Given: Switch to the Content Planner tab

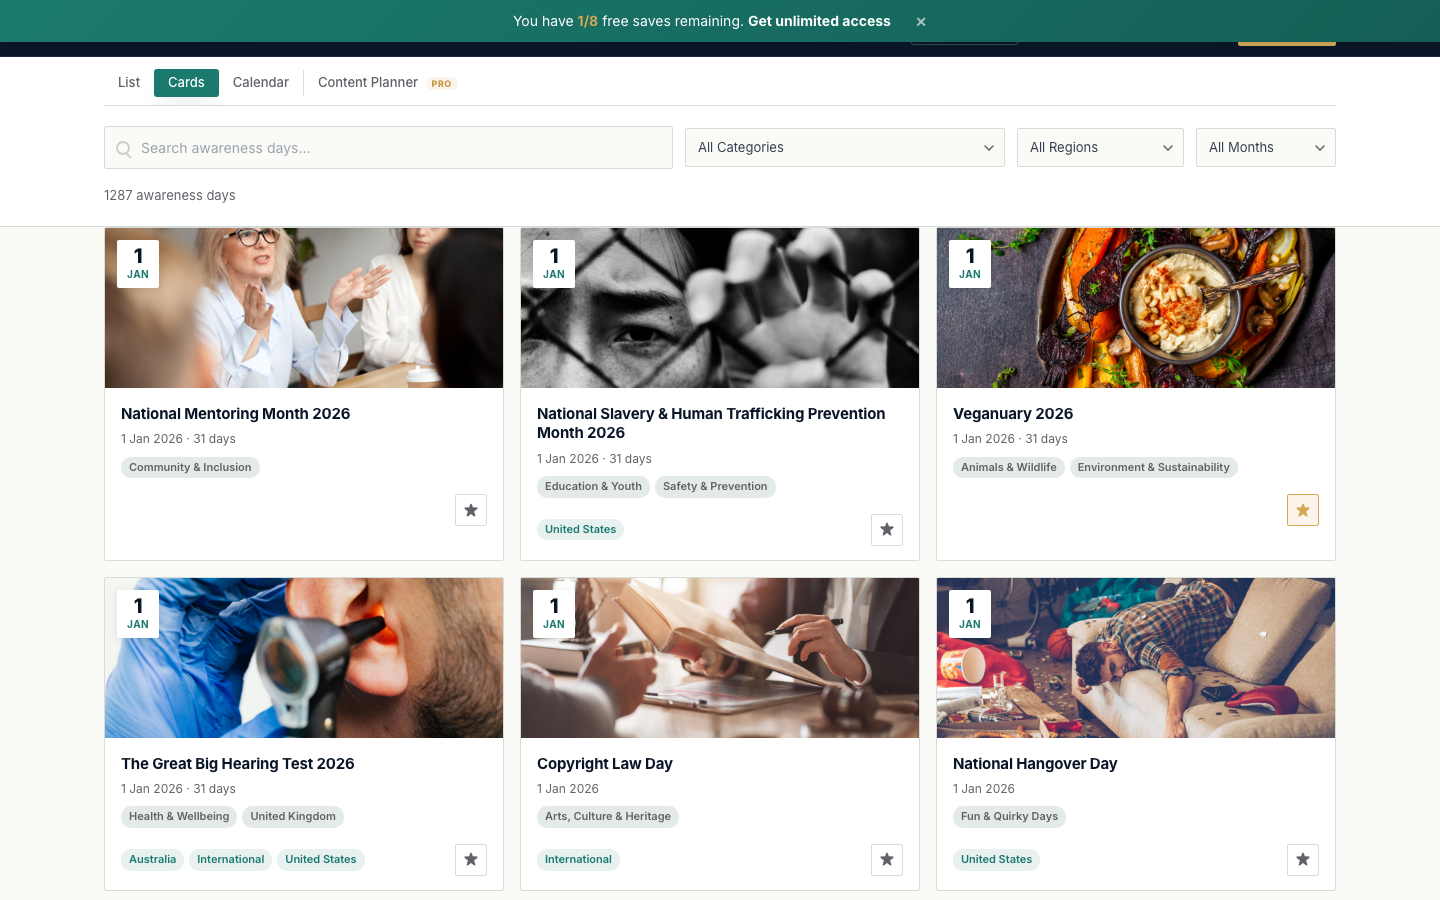Looking at the screenshot, I should tap(367, 82).
